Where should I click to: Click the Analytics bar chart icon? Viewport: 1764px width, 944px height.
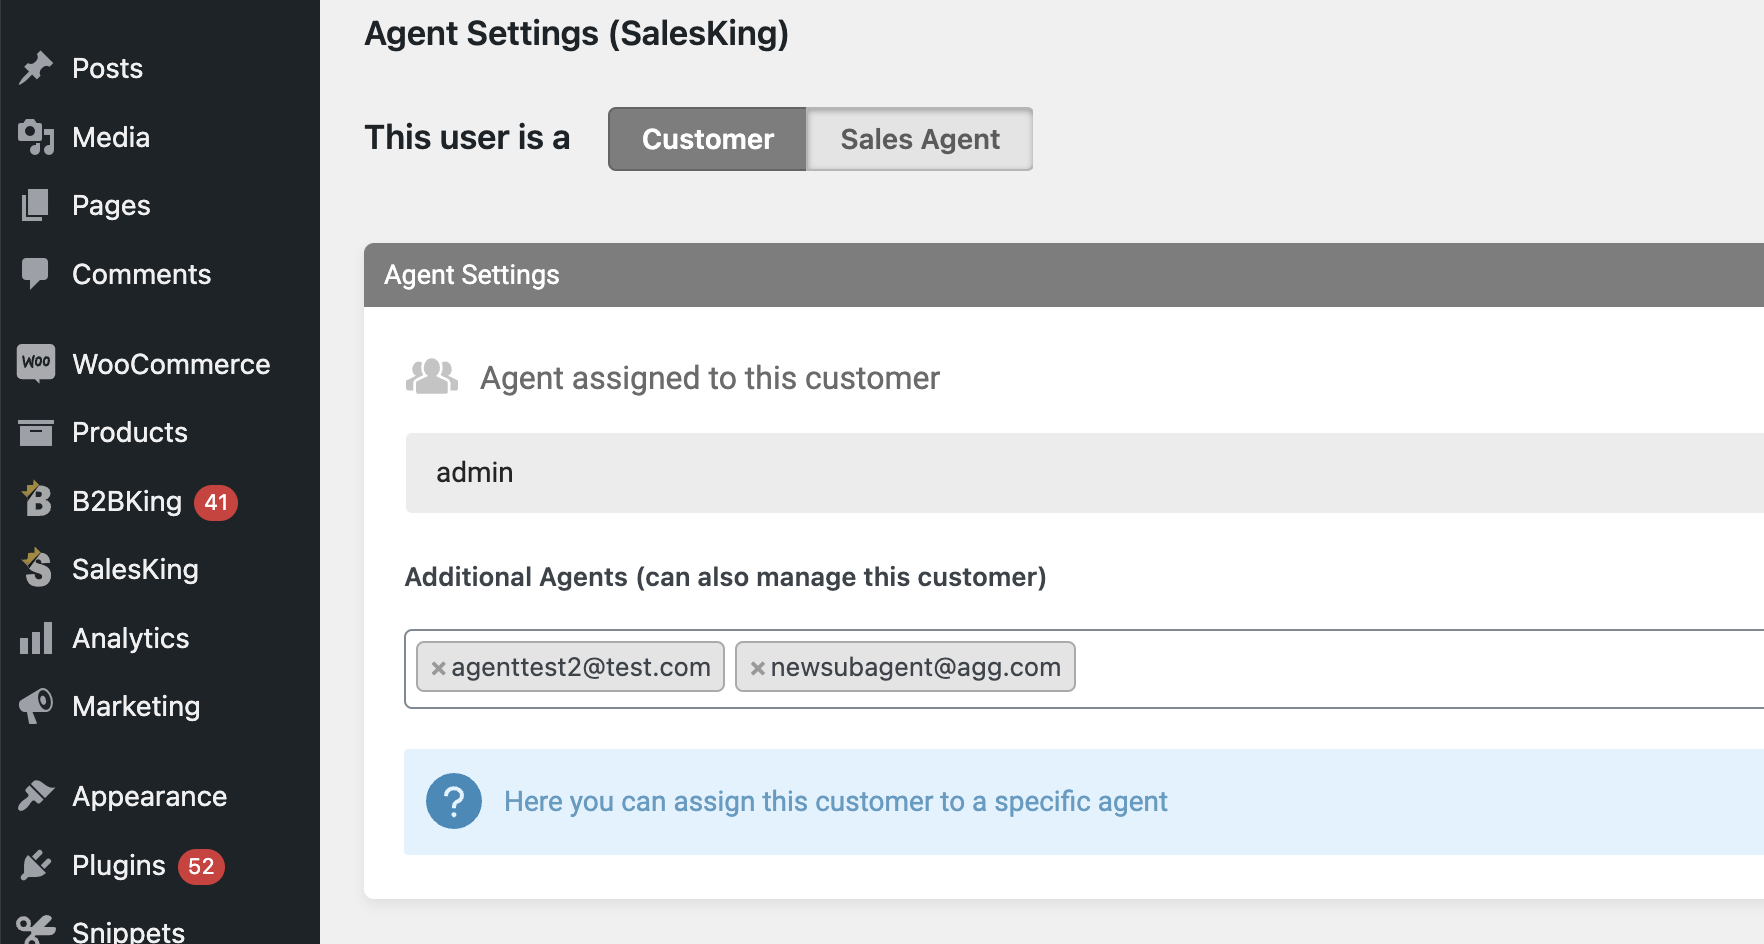(36, 638)
